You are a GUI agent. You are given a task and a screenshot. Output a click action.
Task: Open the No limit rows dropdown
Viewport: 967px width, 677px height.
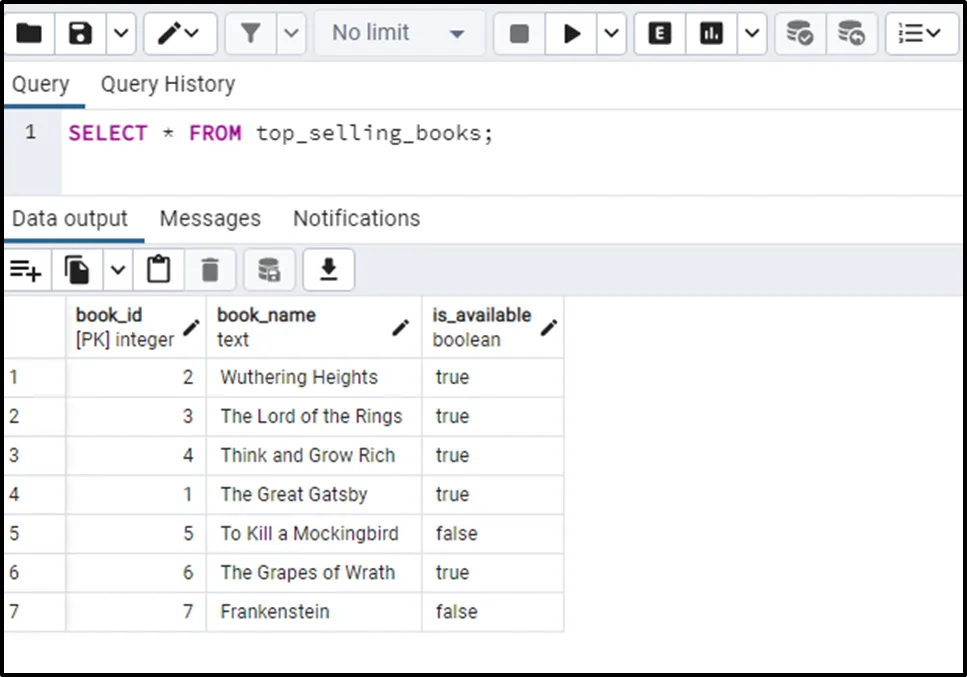click(398, 34)
